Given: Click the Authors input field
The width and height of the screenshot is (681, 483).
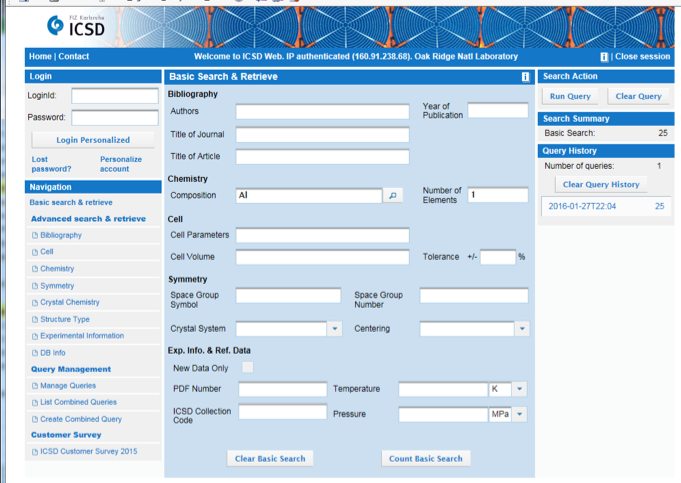Looking at the screenshot, I should point(322,111).
